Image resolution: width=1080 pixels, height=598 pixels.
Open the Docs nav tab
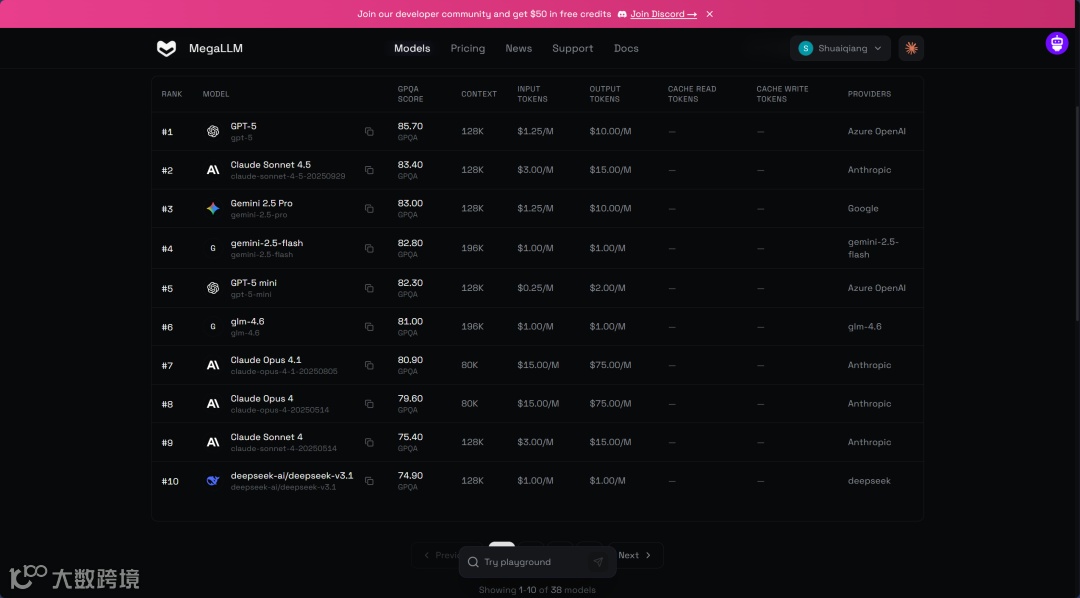(626, 48)
